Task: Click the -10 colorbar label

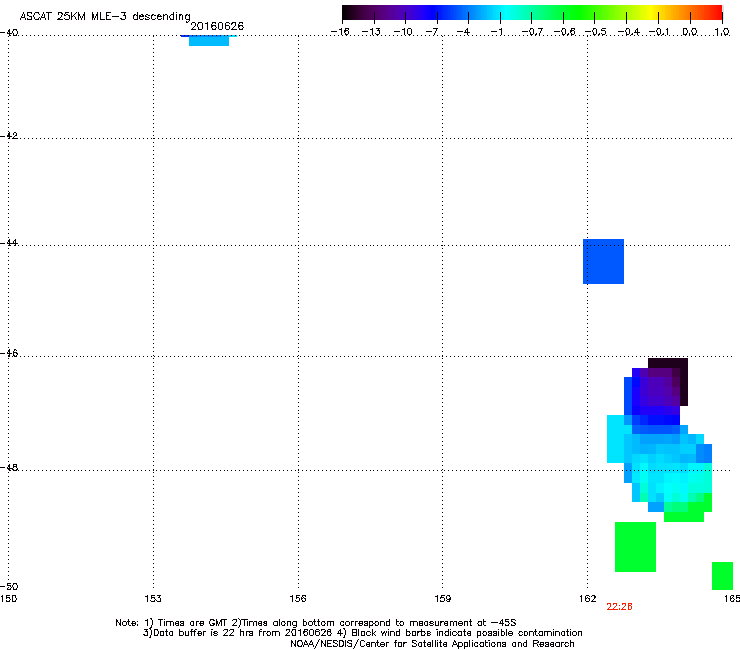Action: point(403,32)
